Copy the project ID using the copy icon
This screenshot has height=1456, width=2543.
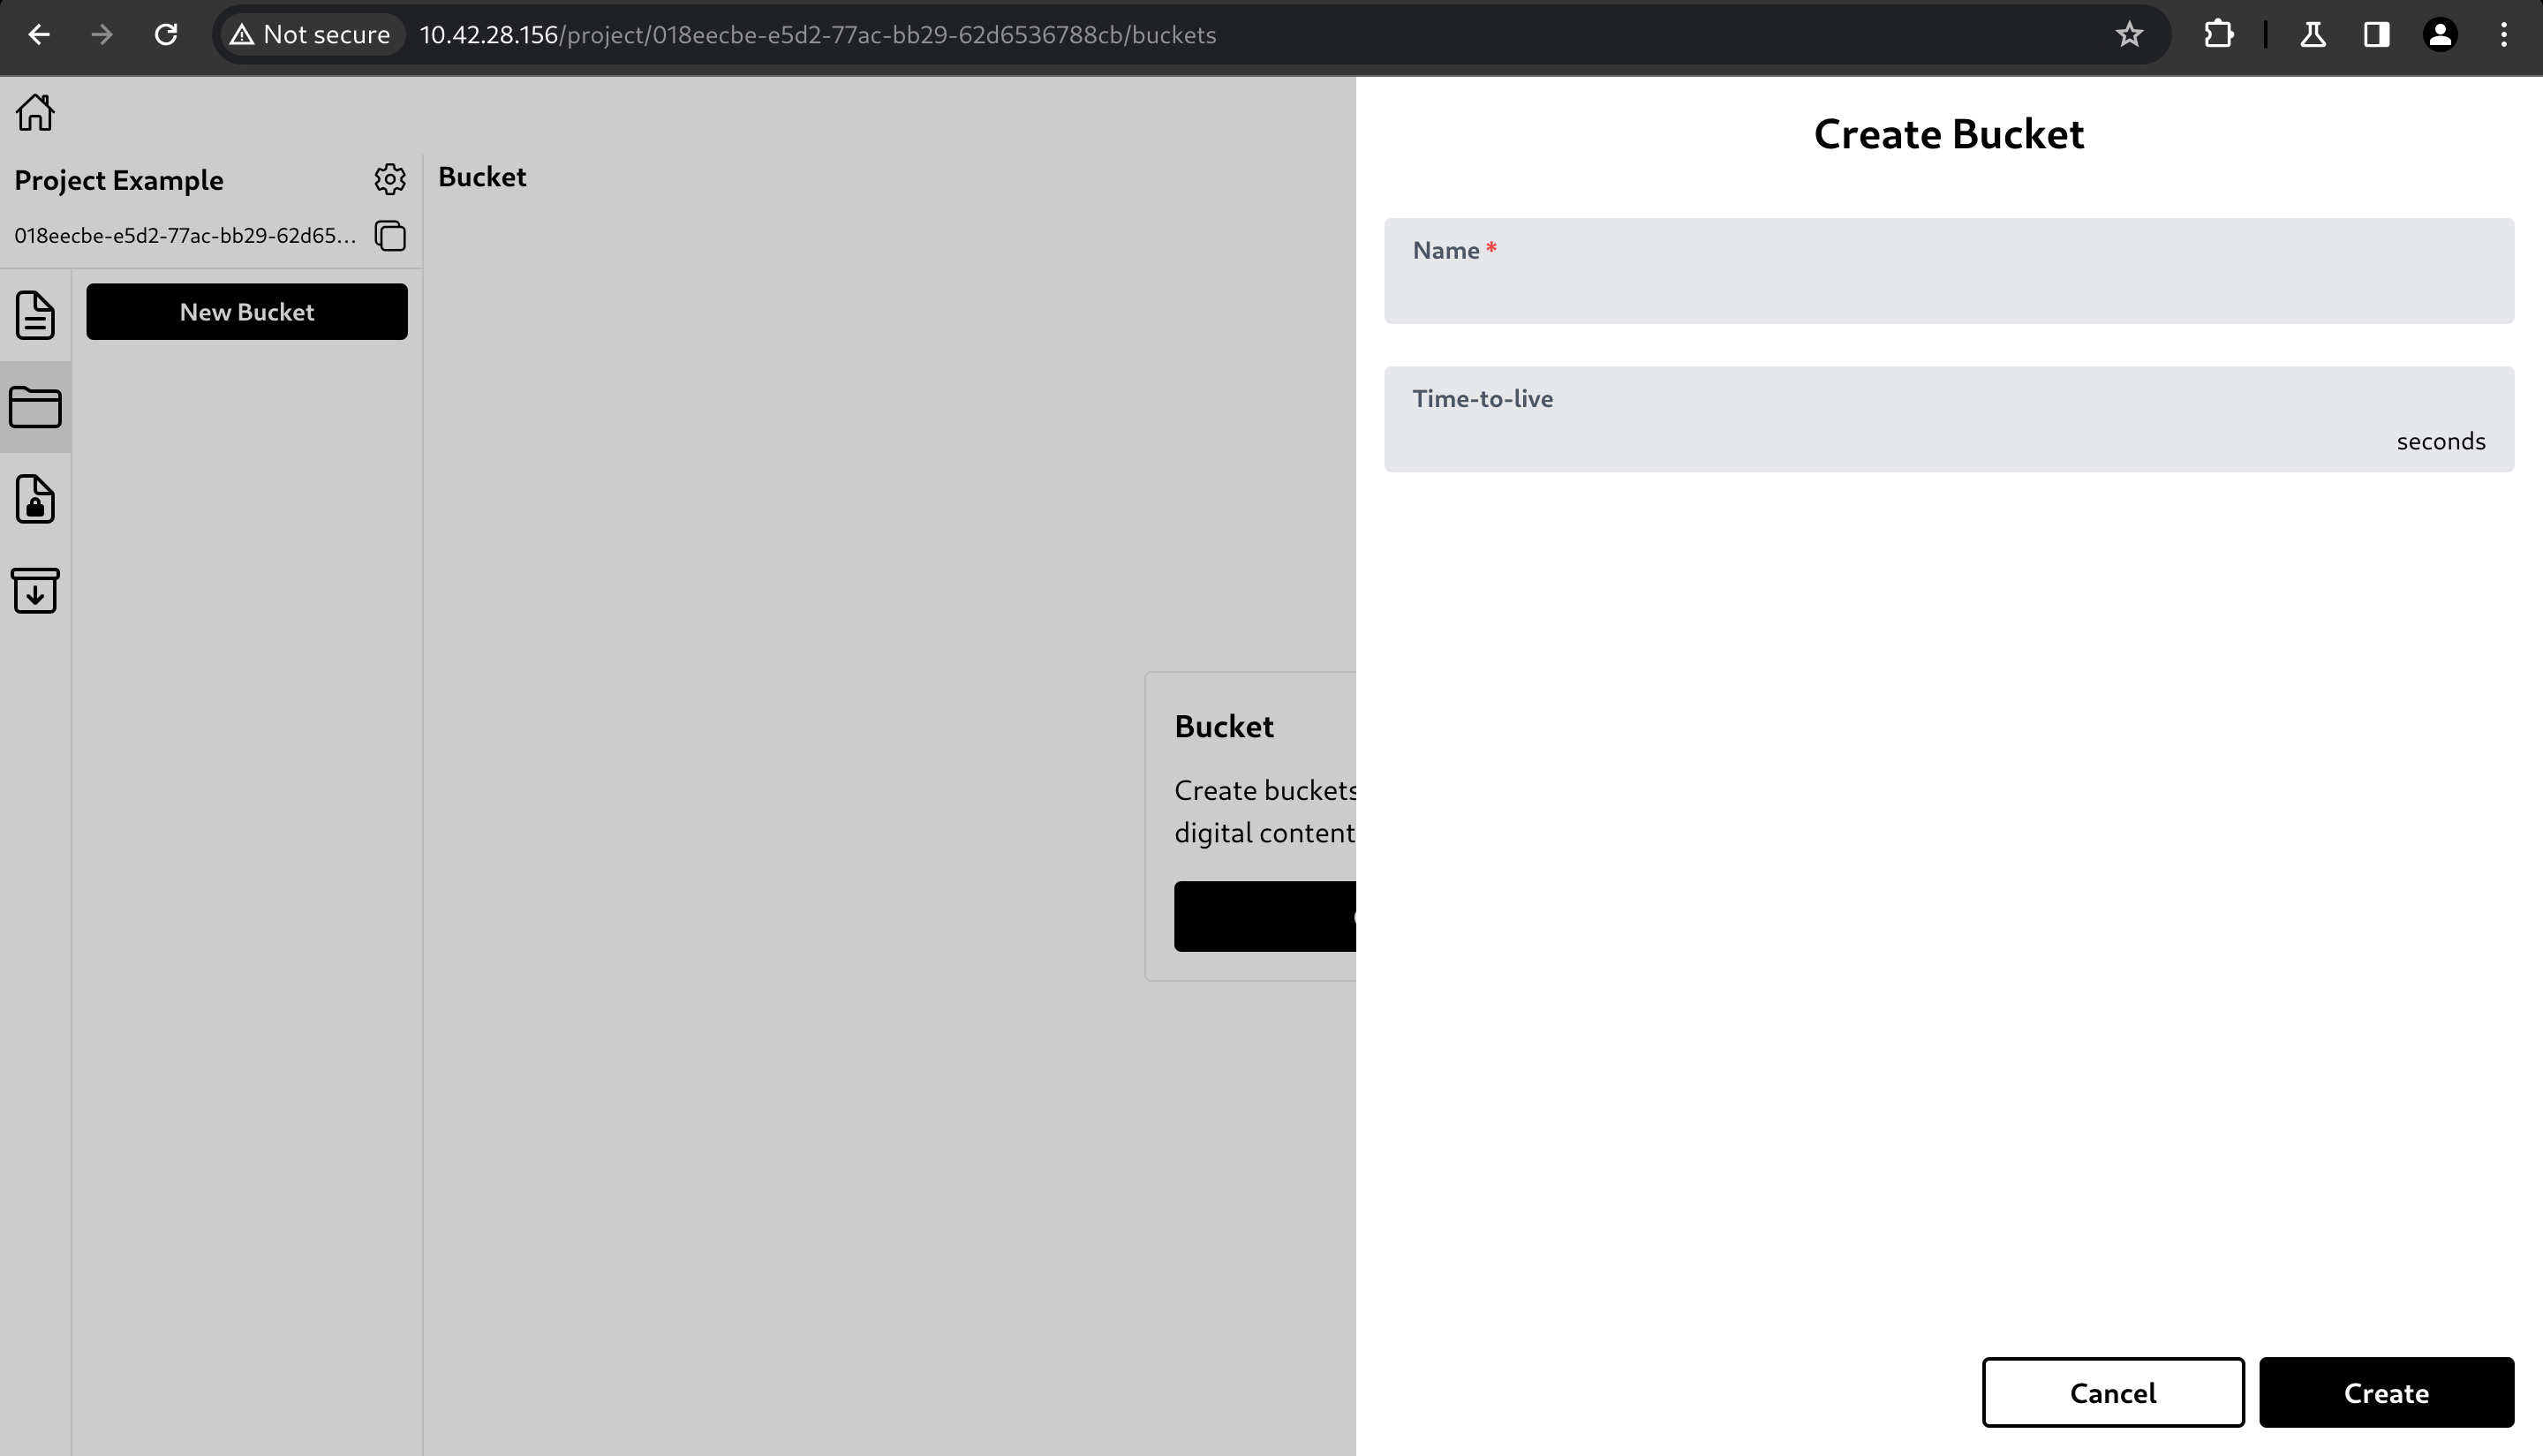click(x=389, y=236)
